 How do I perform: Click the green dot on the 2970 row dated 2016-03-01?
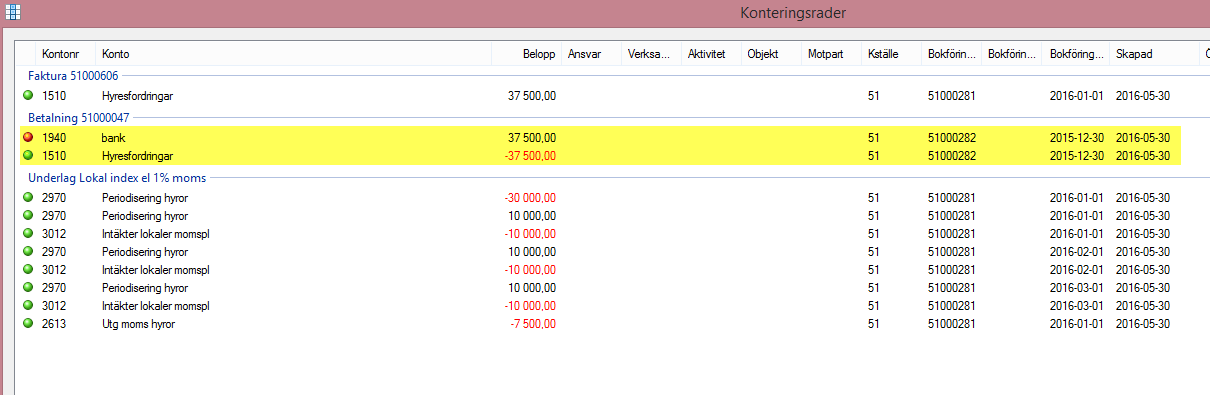tap(28, 288)
